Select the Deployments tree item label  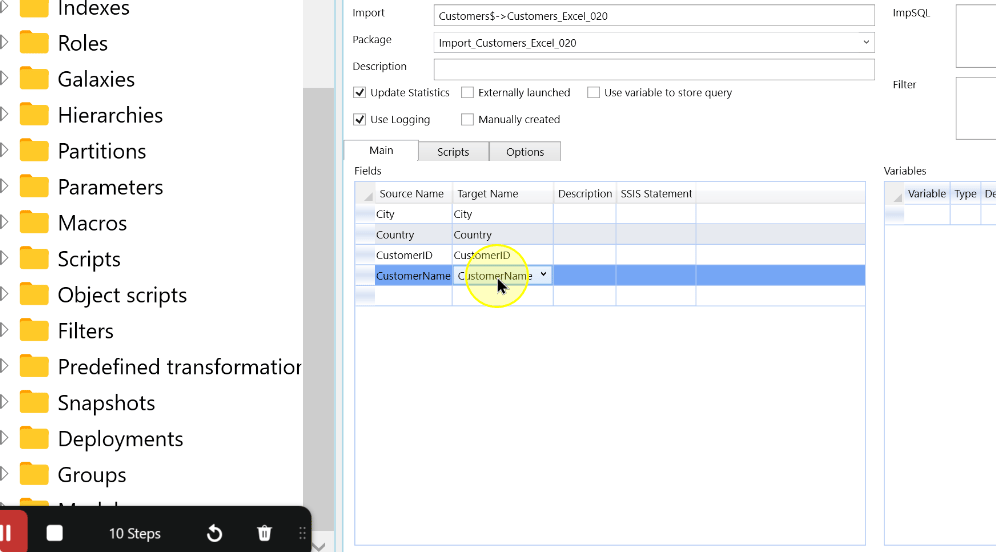point(120,439)
